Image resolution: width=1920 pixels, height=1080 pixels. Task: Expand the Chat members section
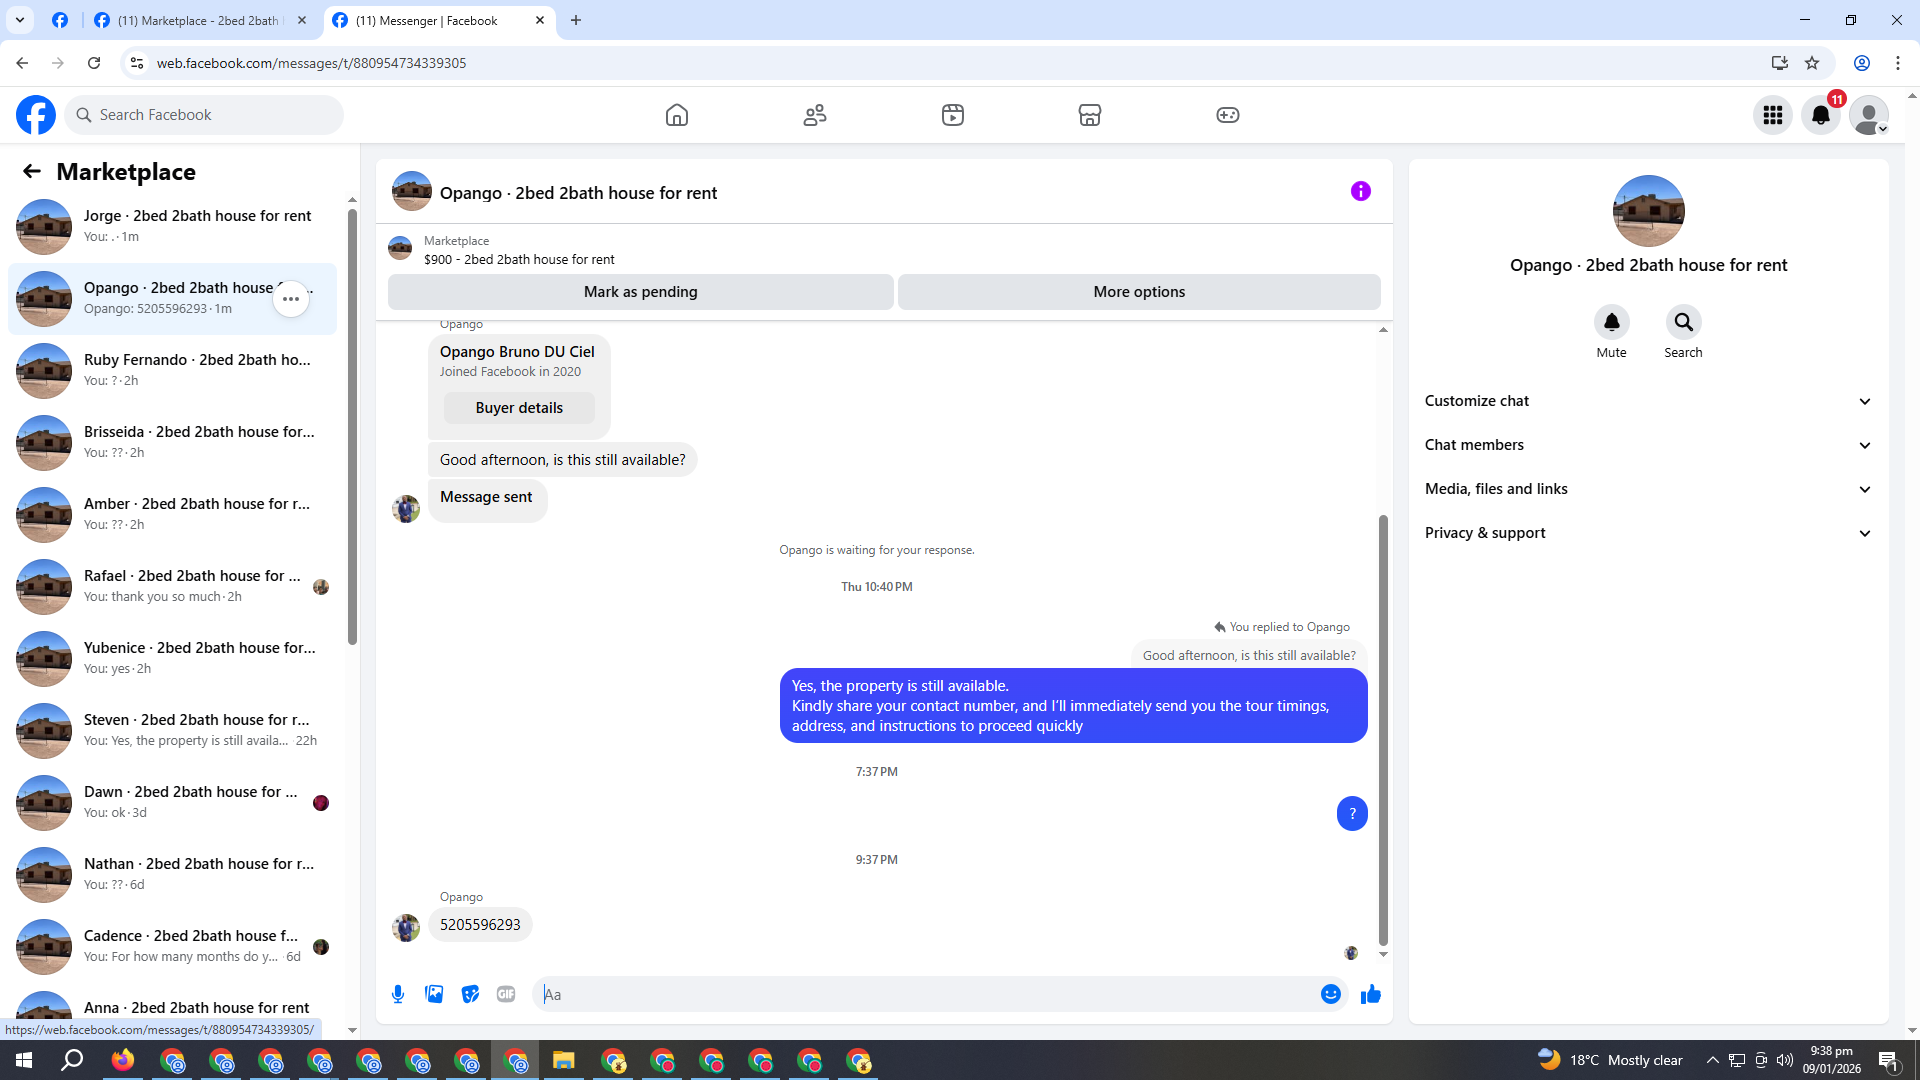(1648, 445)
